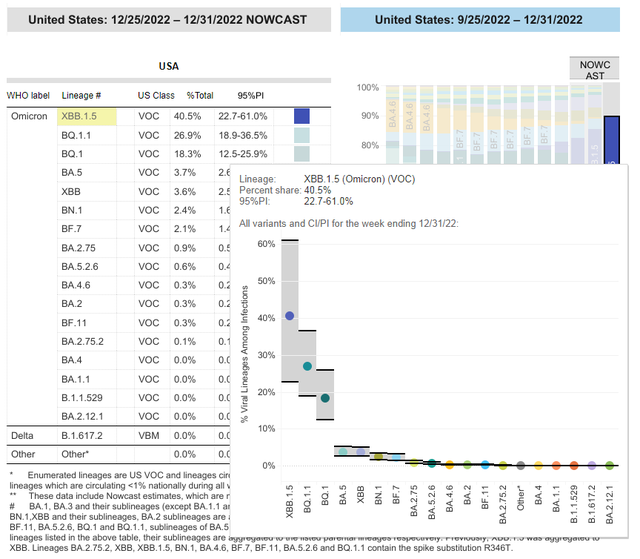Click the WHO label column header
Image resolution: width=640 pixels, height=559 pixels.
[x=28, y=95]
